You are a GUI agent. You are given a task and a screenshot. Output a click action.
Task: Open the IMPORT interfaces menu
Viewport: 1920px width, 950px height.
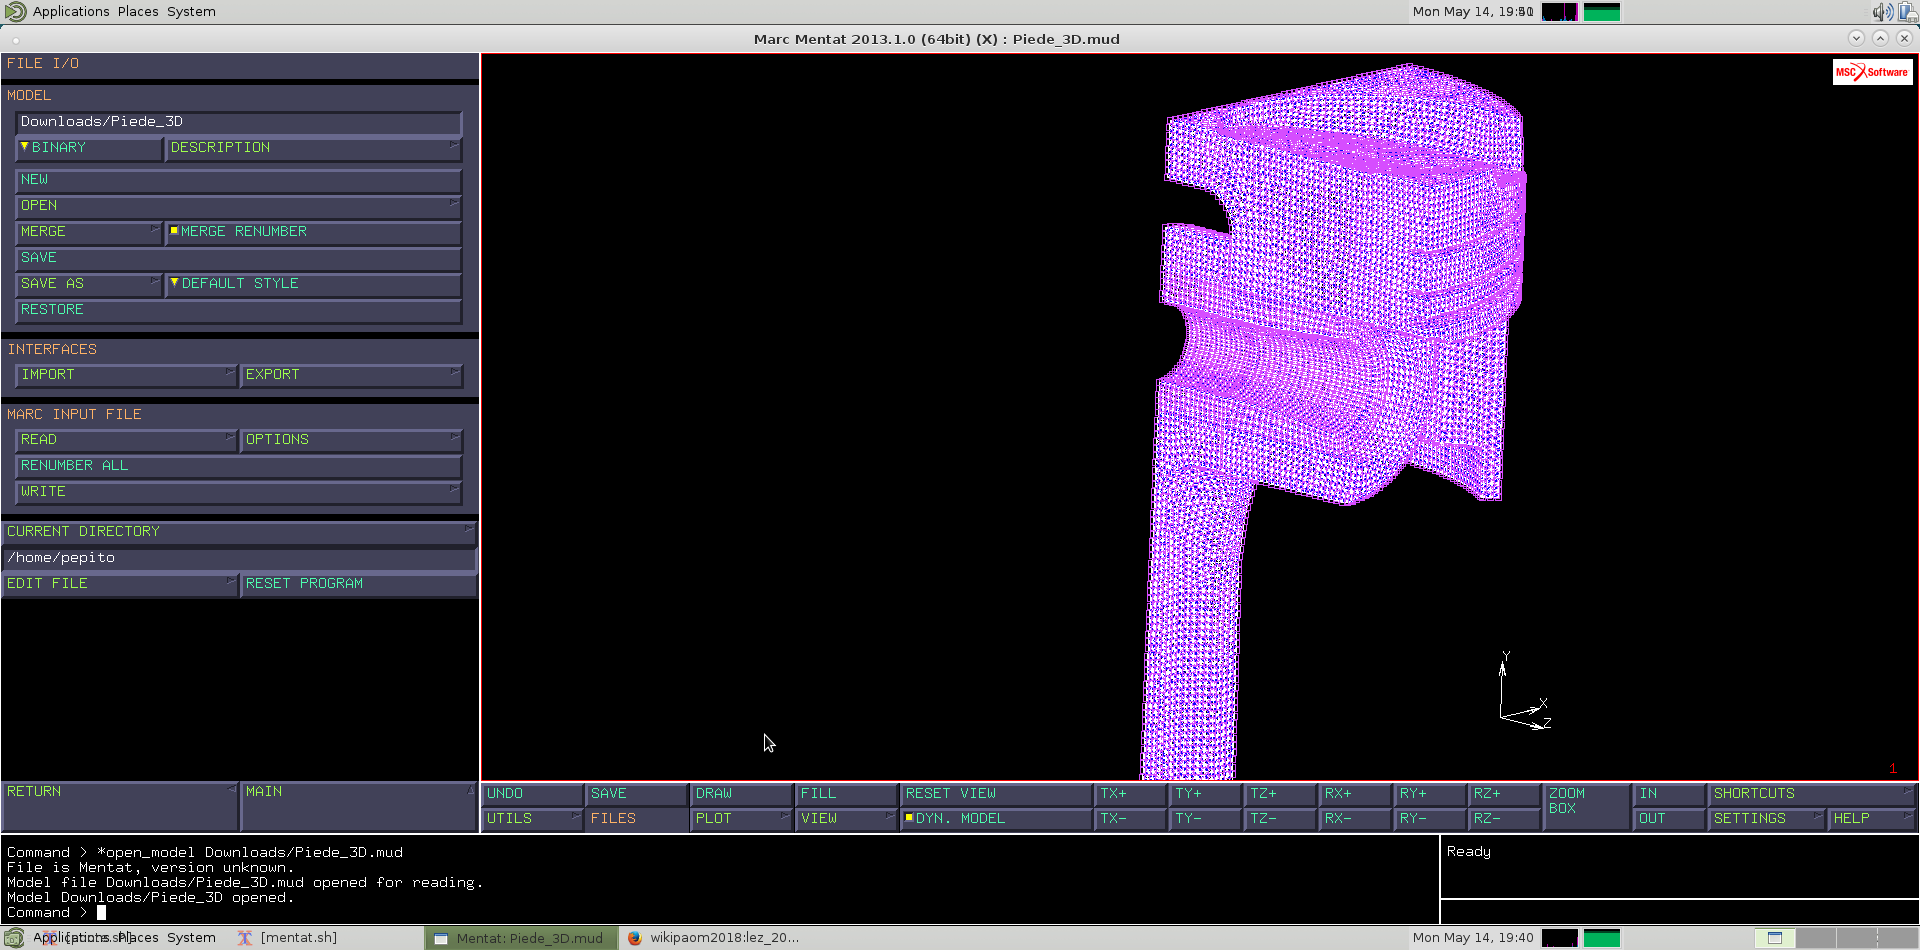click(126, 375)
